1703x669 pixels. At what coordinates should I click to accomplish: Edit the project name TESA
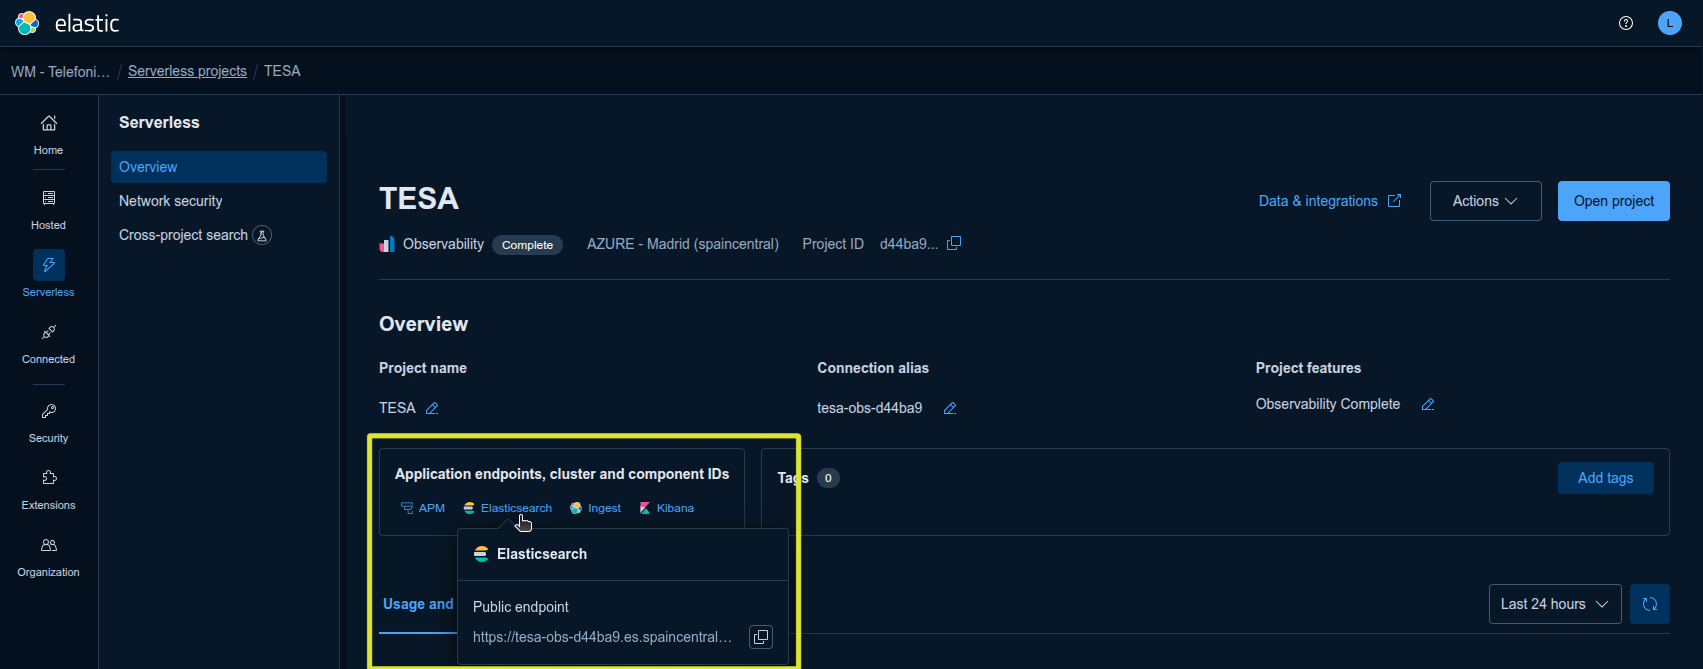[432, 408]
